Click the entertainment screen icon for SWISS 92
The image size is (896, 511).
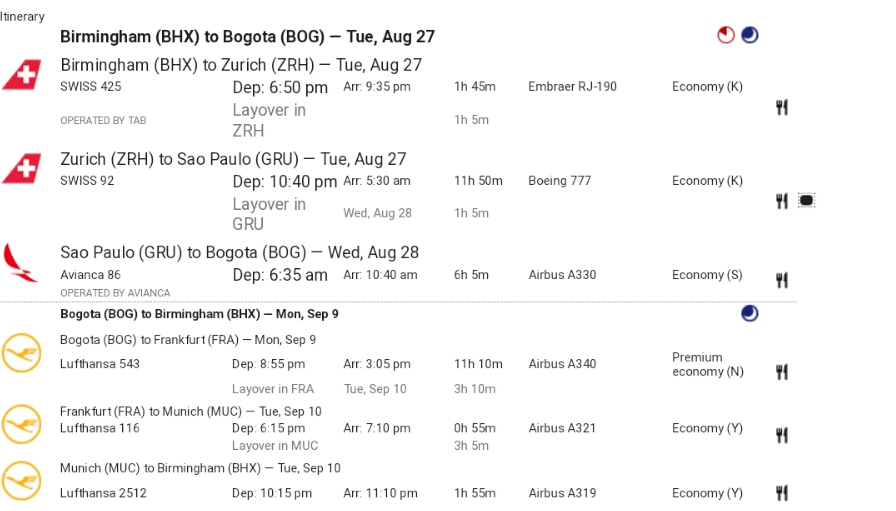pyautogui.click(x=806, y=201)
